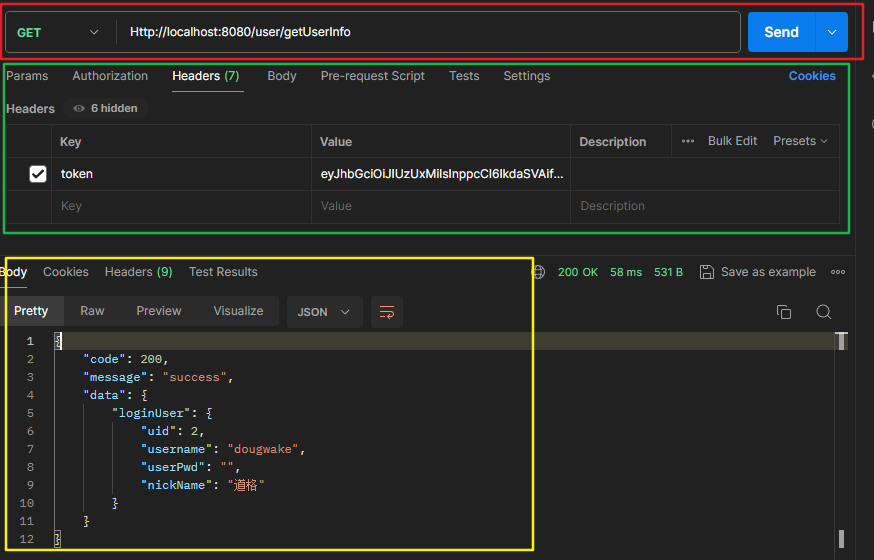The height and width of the screenshot is (560, 874).
Task: Click Save as example
Action: 758,272
